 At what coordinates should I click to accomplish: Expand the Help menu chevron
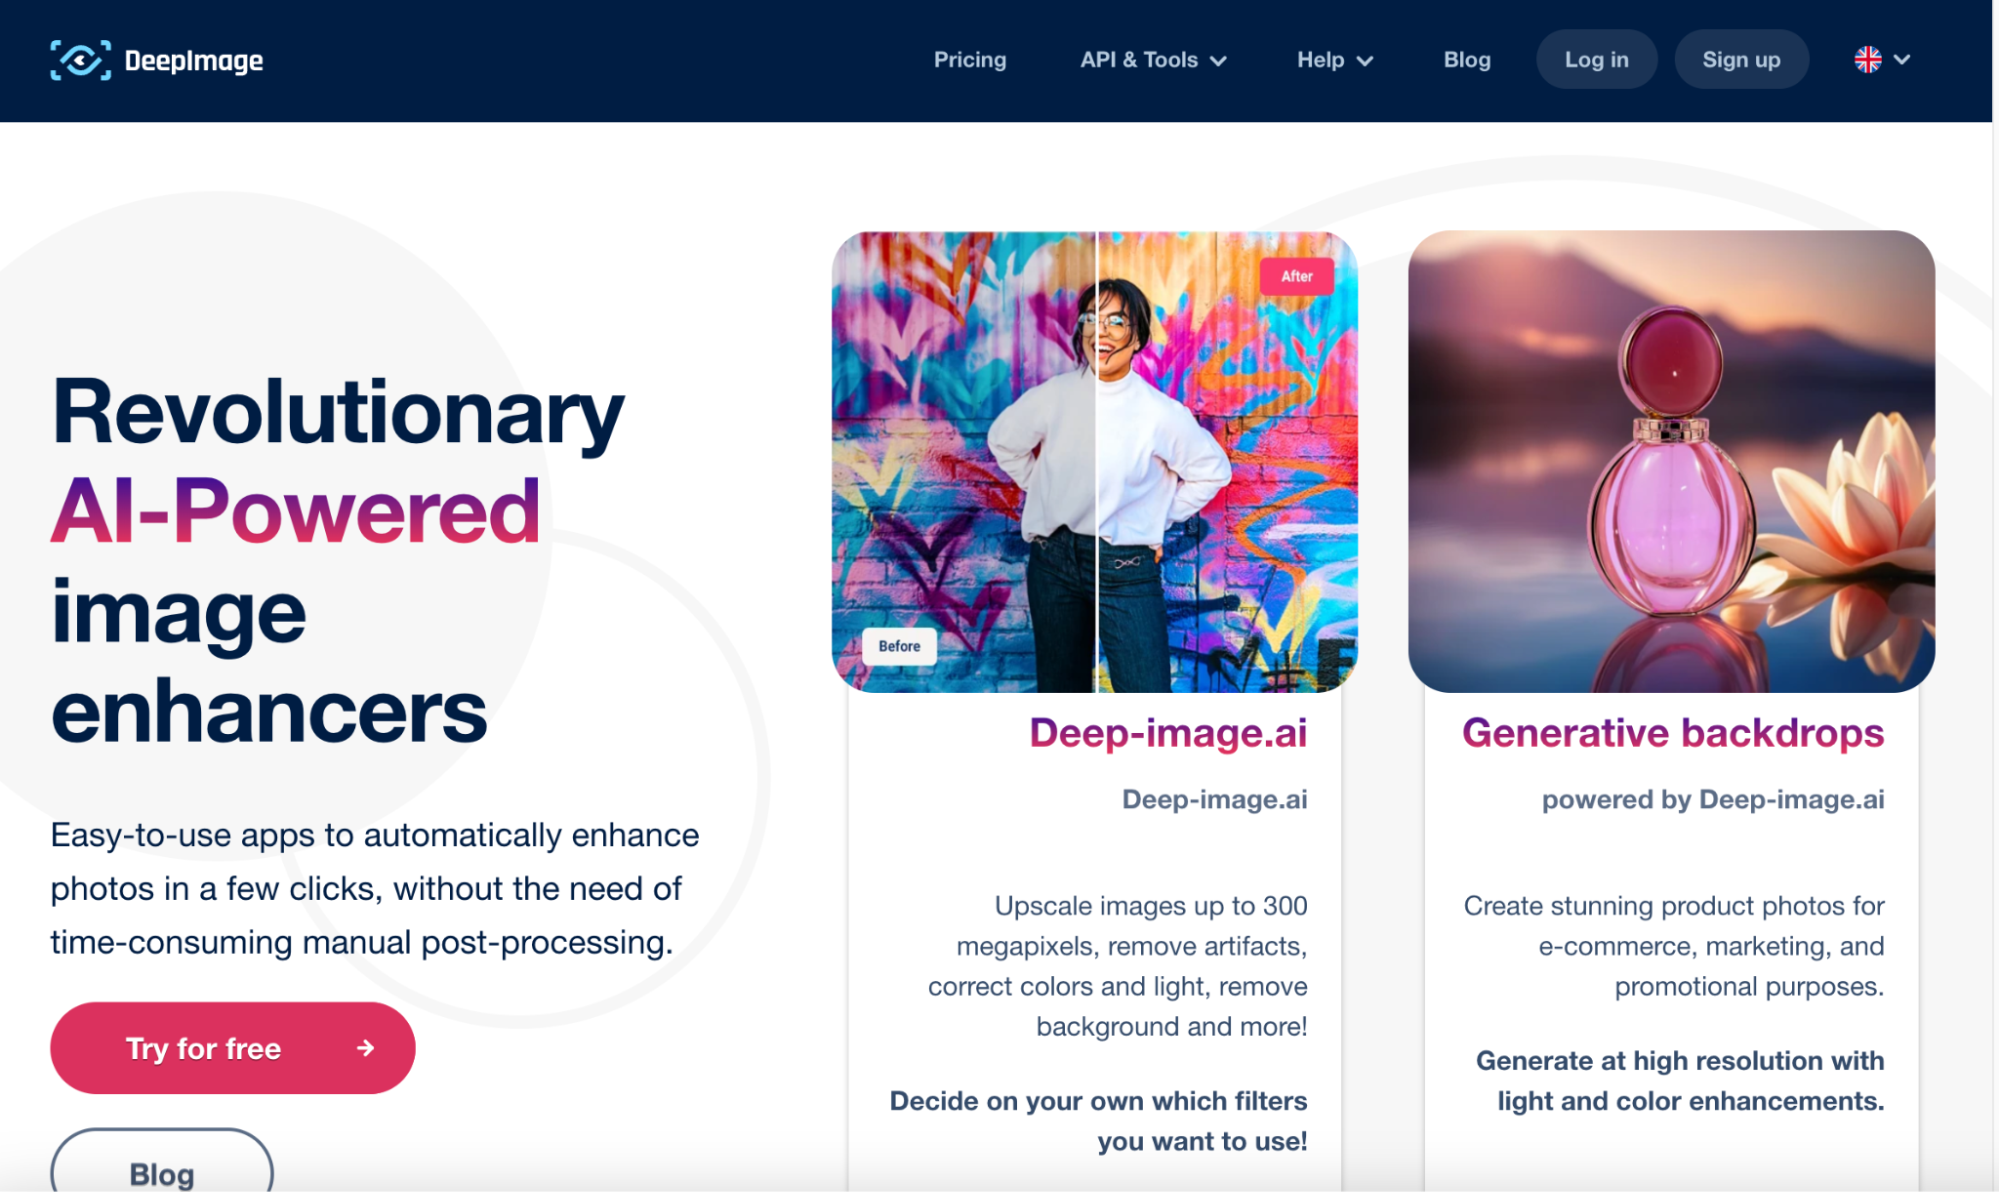pyautogui.click(x=1365, y=61)
